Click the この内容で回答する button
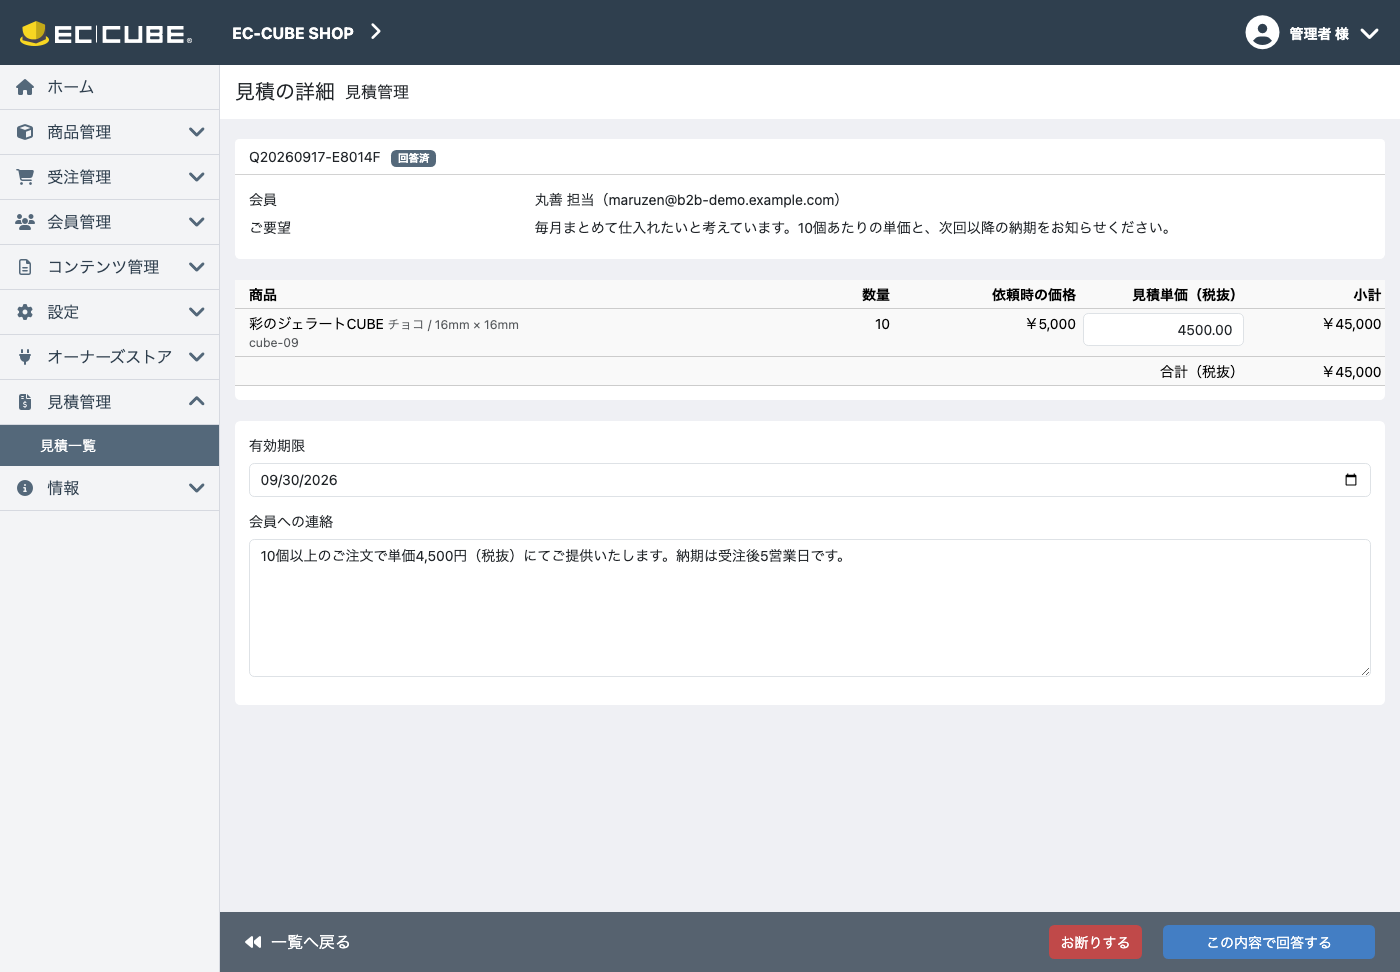Viewport: 1400px width, 972px height. (x=1269, y=942)
